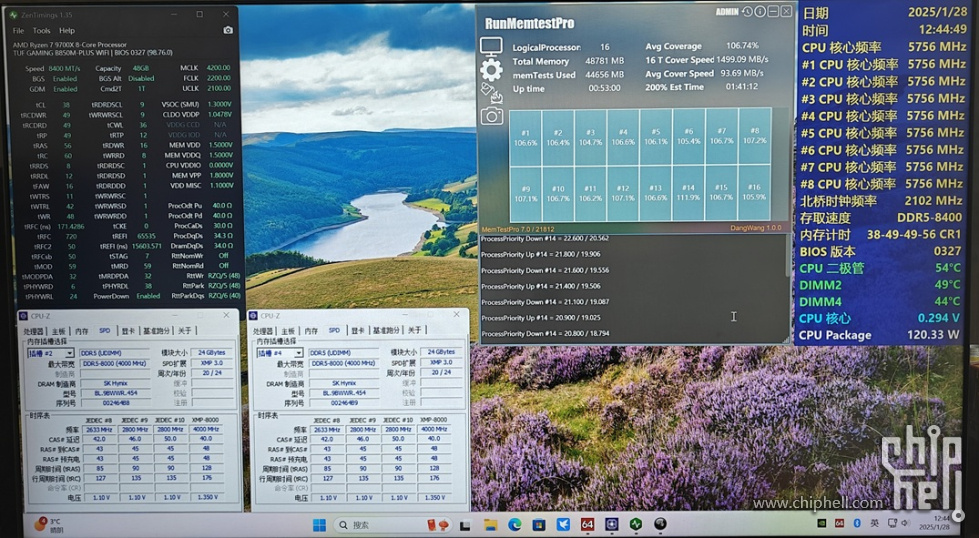
Task: Click the MEM VDD value 1.5000V in ZenTimings
Action: 221,145
